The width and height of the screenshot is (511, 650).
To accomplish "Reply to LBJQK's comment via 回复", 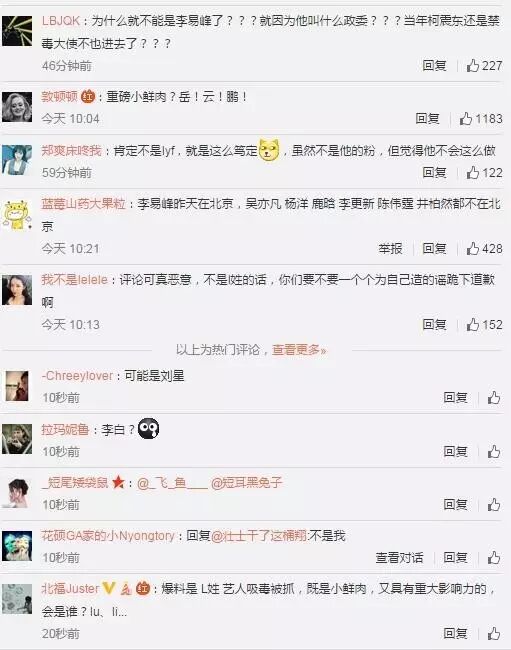I will 434,65.
